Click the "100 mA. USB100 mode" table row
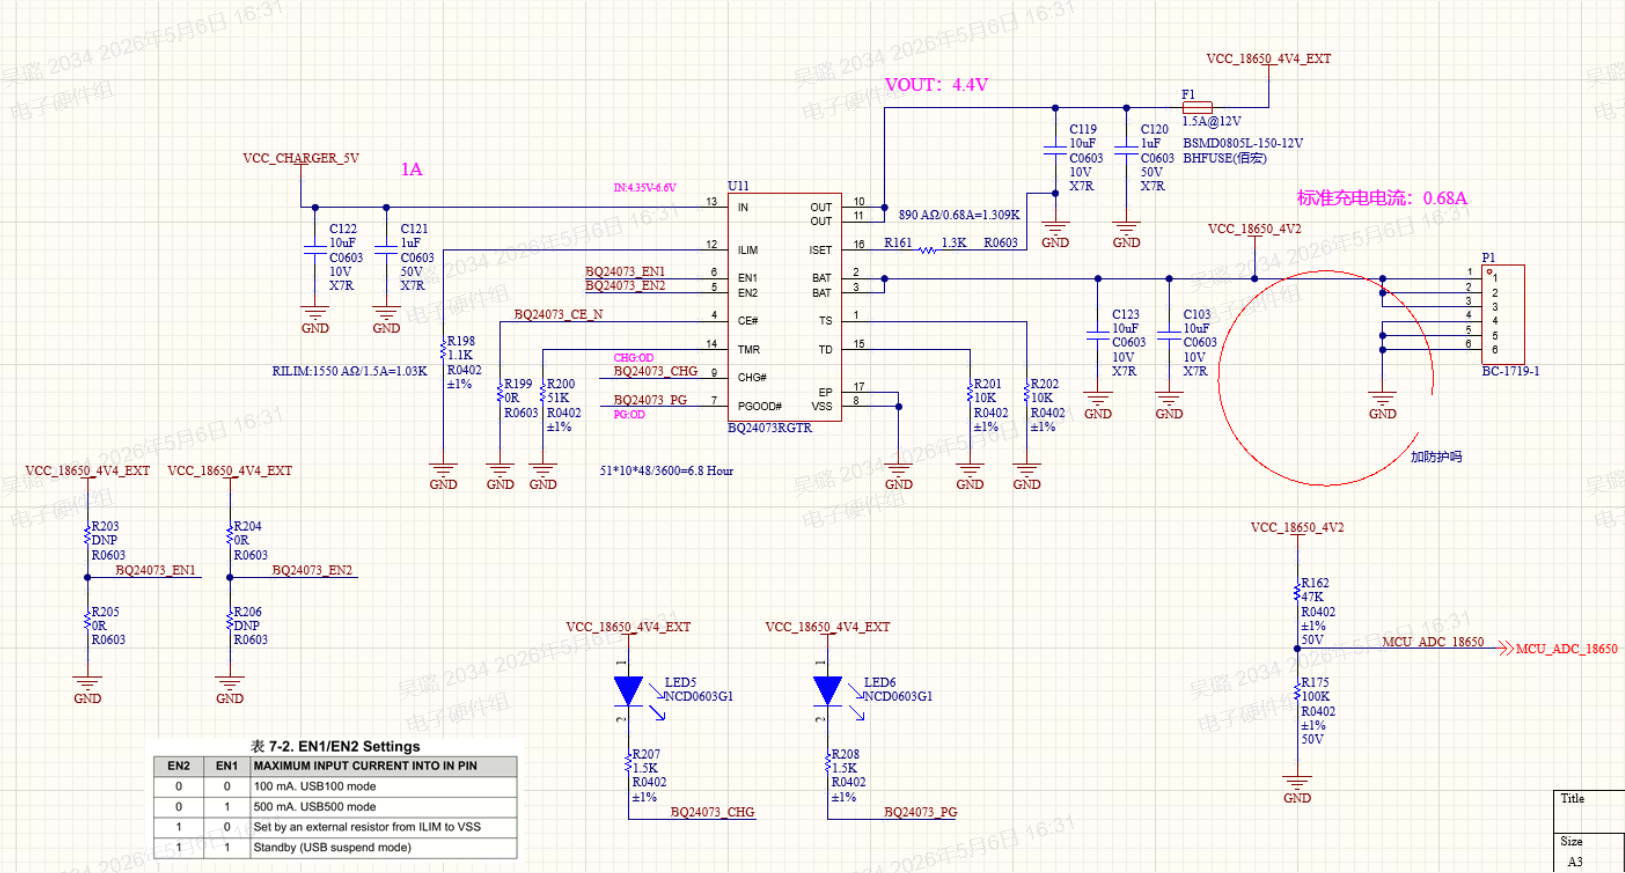Image resolution: width=1625 pixels, height=873 pixels. (x=335, y=787)
